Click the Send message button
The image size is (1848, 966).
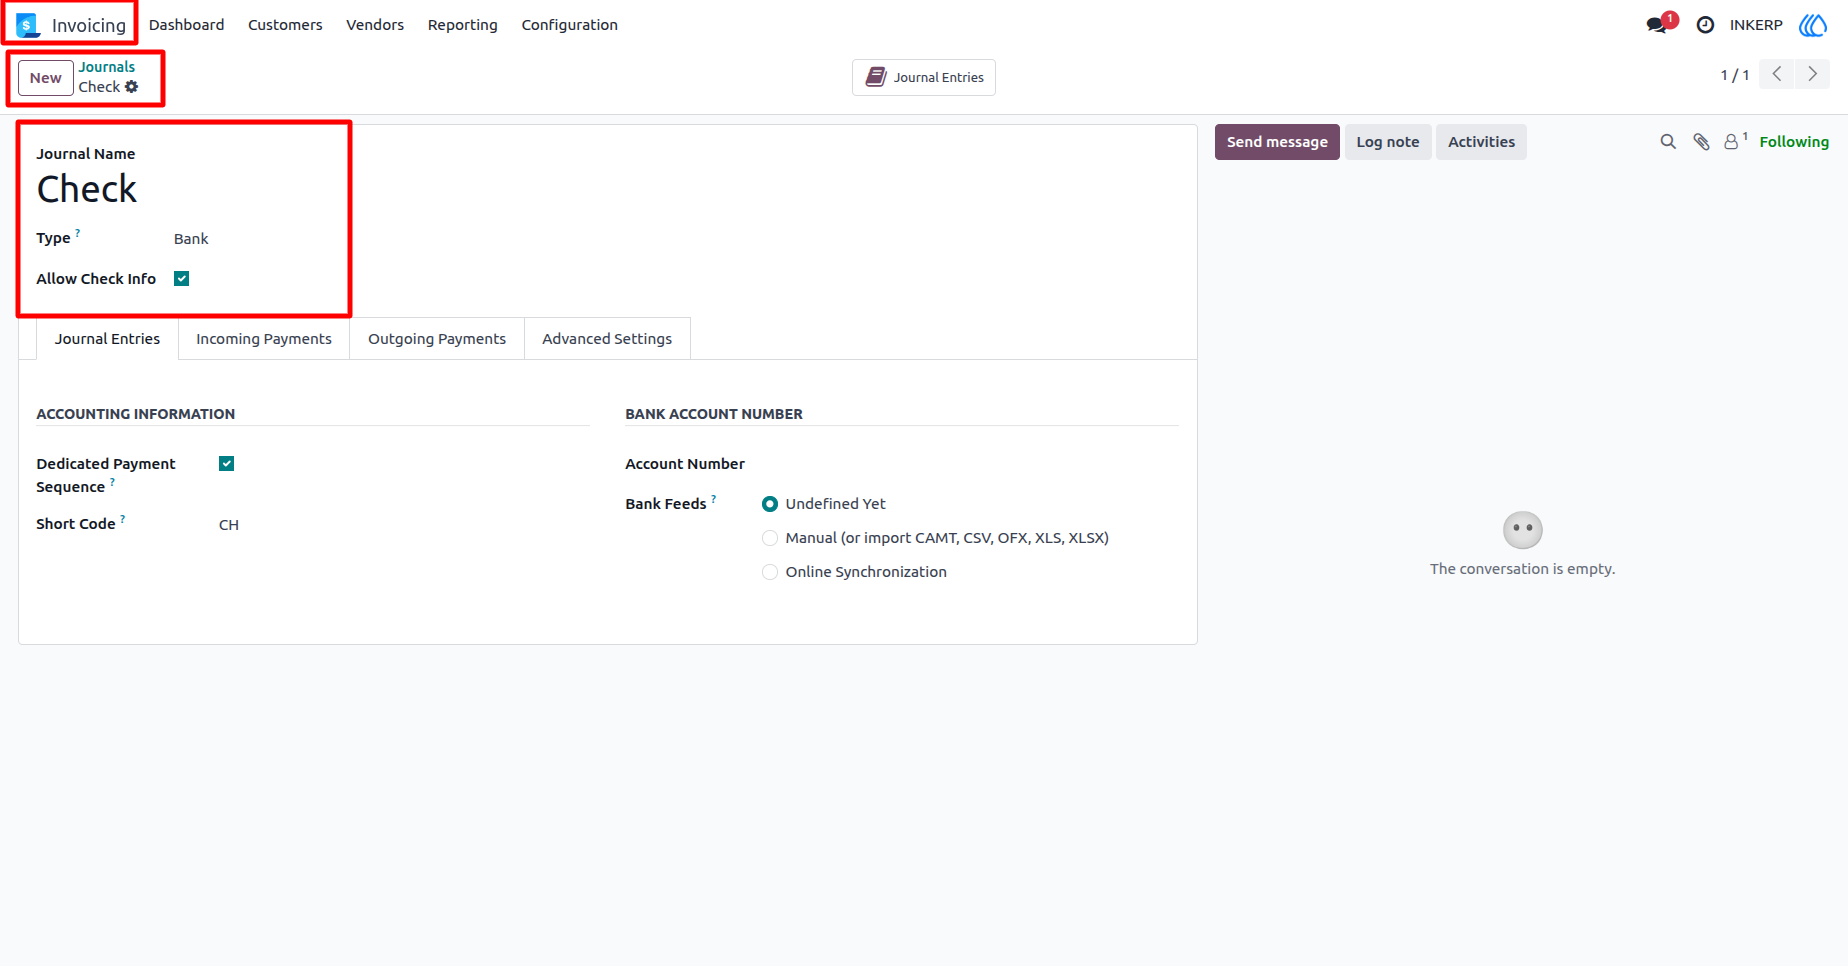coord(1277,142)
